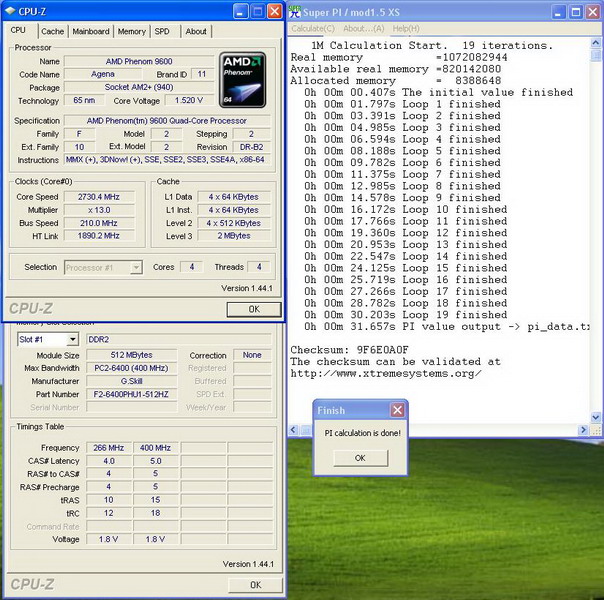Open the About menu in Super PI
The height and width of the screenshot is (600, 604).
pyautogui.click(x=365, y=28)
